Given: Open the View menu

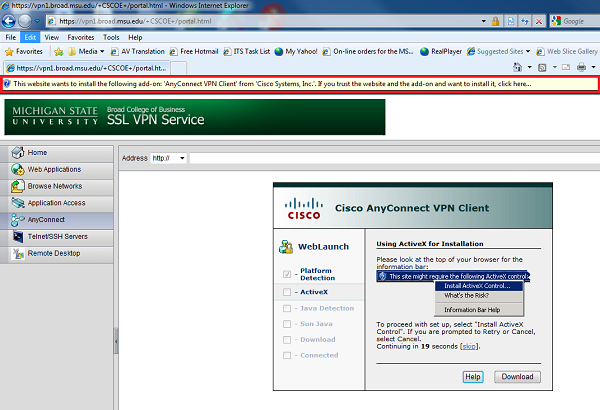Looking at the screenshot, I should click(x=52, y=37).
